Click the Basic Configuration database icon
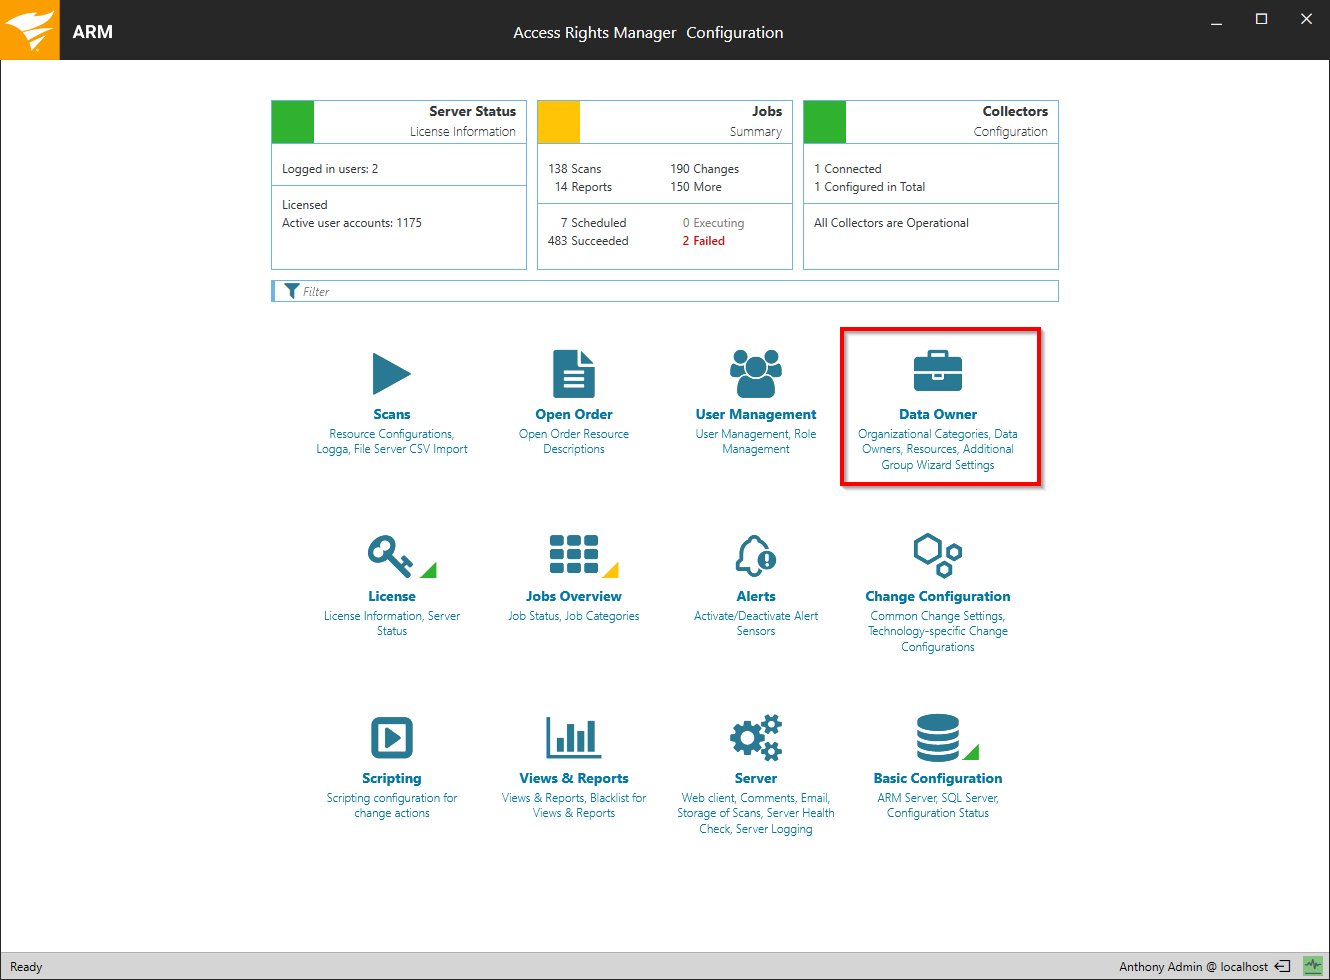 (x=938, y=738)
